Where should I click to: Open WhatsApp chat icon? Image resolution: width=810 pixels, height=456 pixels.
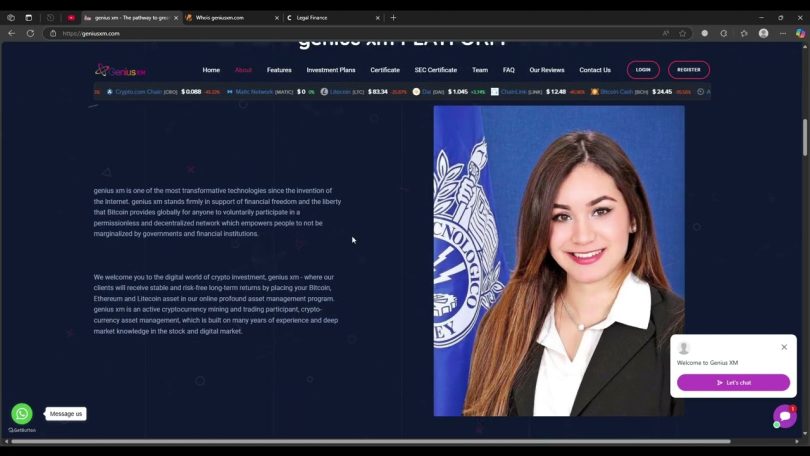tap(22, 414)
